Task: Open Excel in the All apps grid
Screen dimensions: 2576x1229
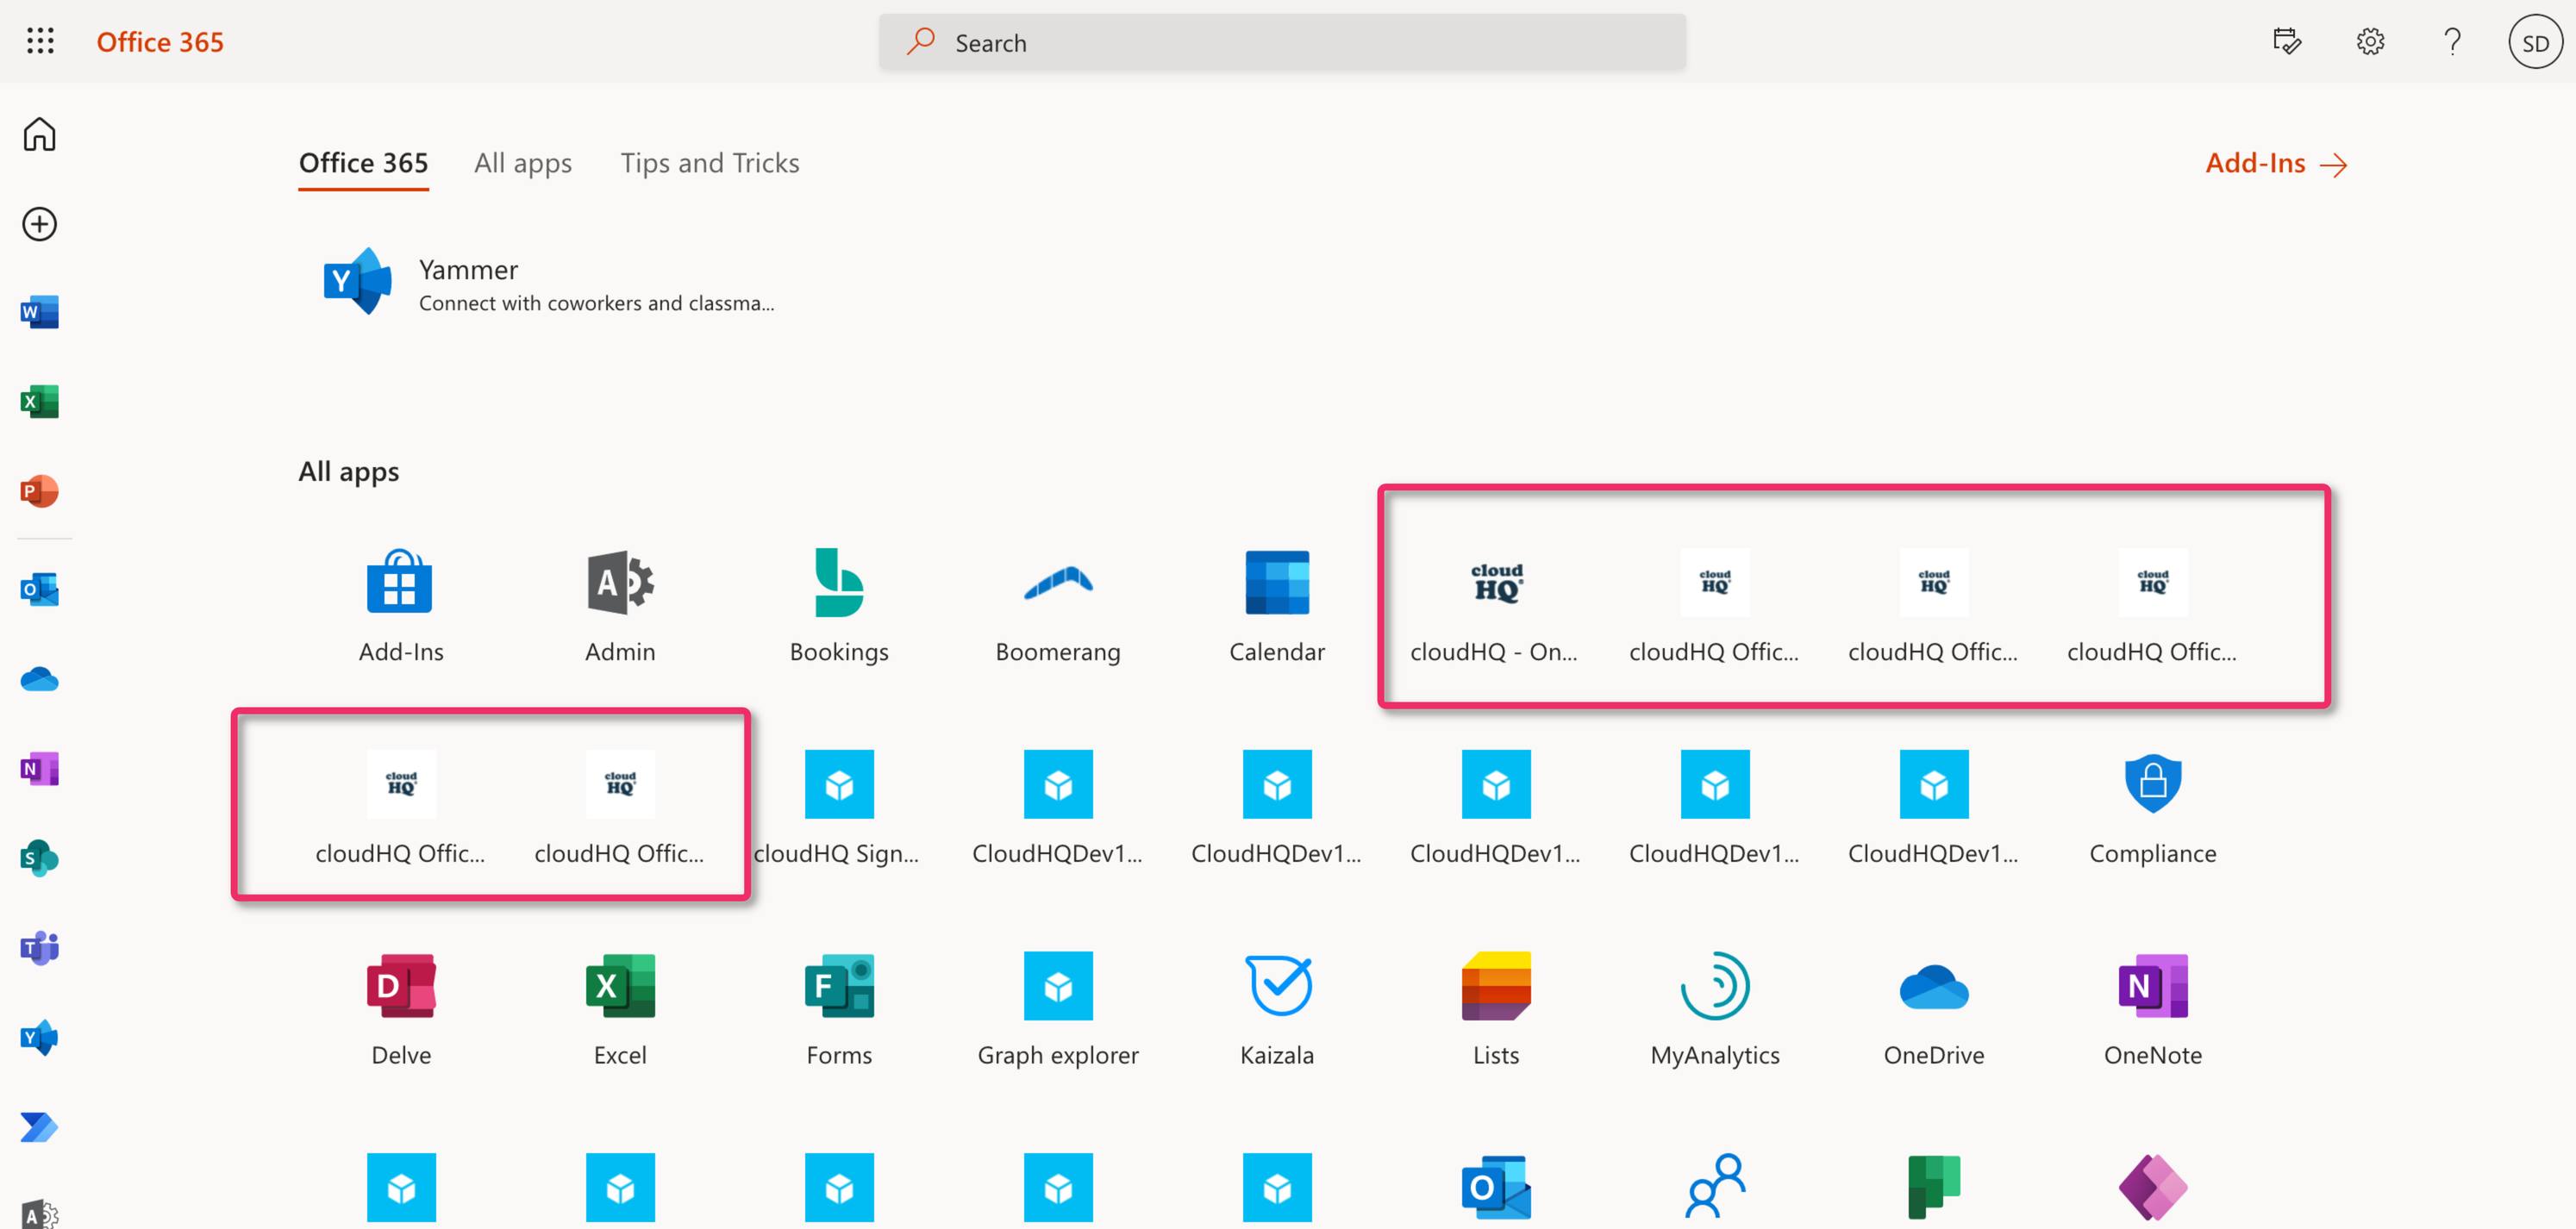Action: 620,1010
